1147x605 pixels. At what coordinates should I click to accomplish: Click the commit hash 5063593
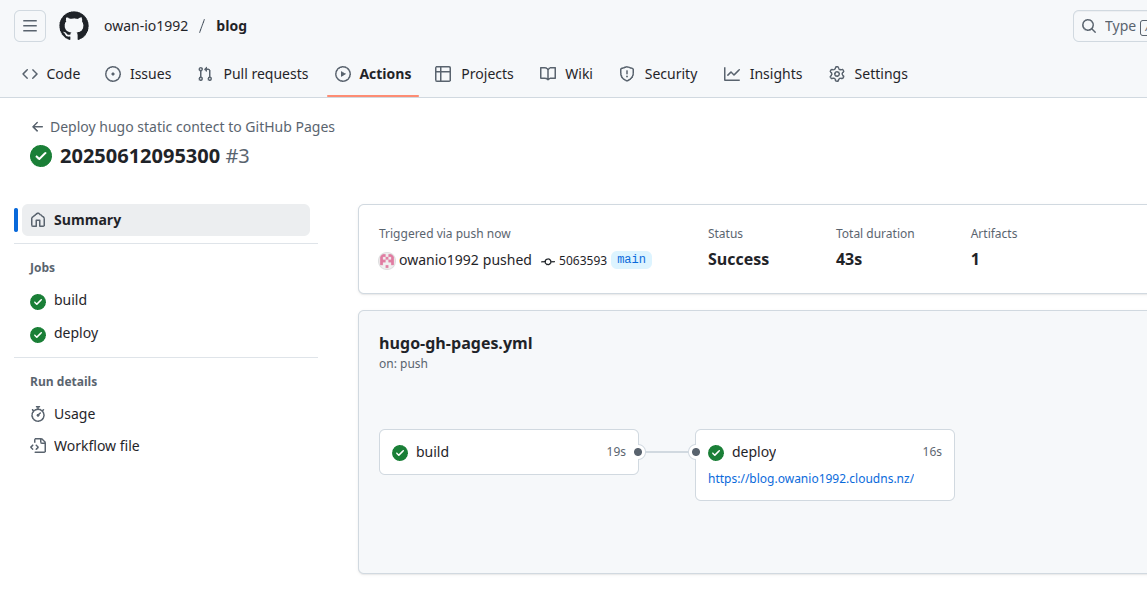click(582, 260)
